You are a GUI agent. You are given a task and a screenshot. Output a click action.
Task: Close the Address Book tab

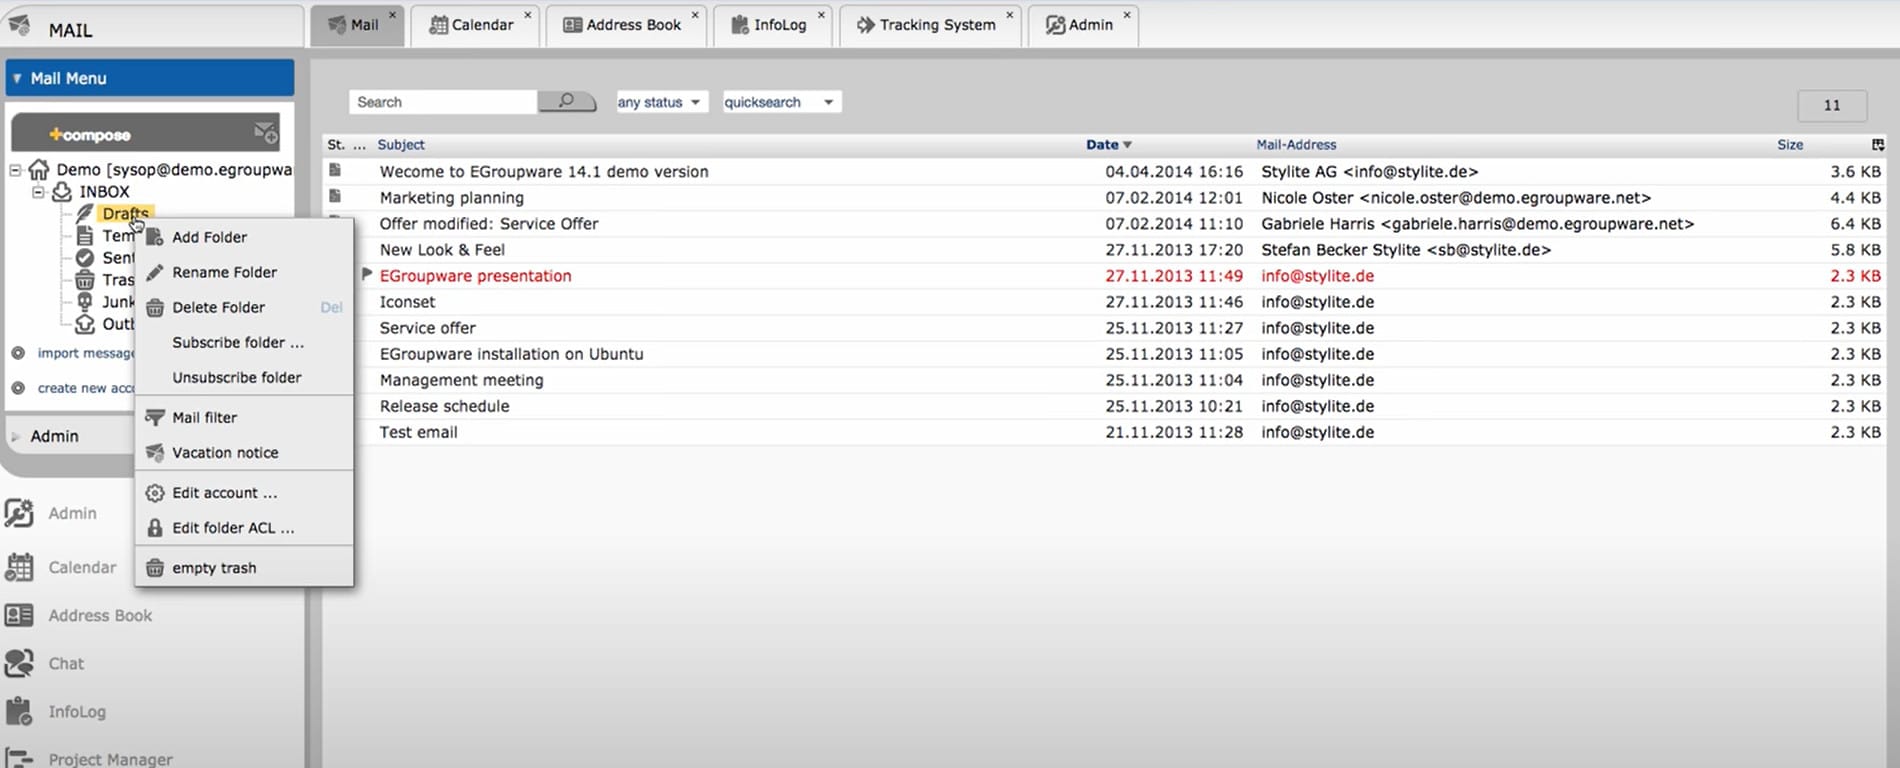tap(695, 15)
